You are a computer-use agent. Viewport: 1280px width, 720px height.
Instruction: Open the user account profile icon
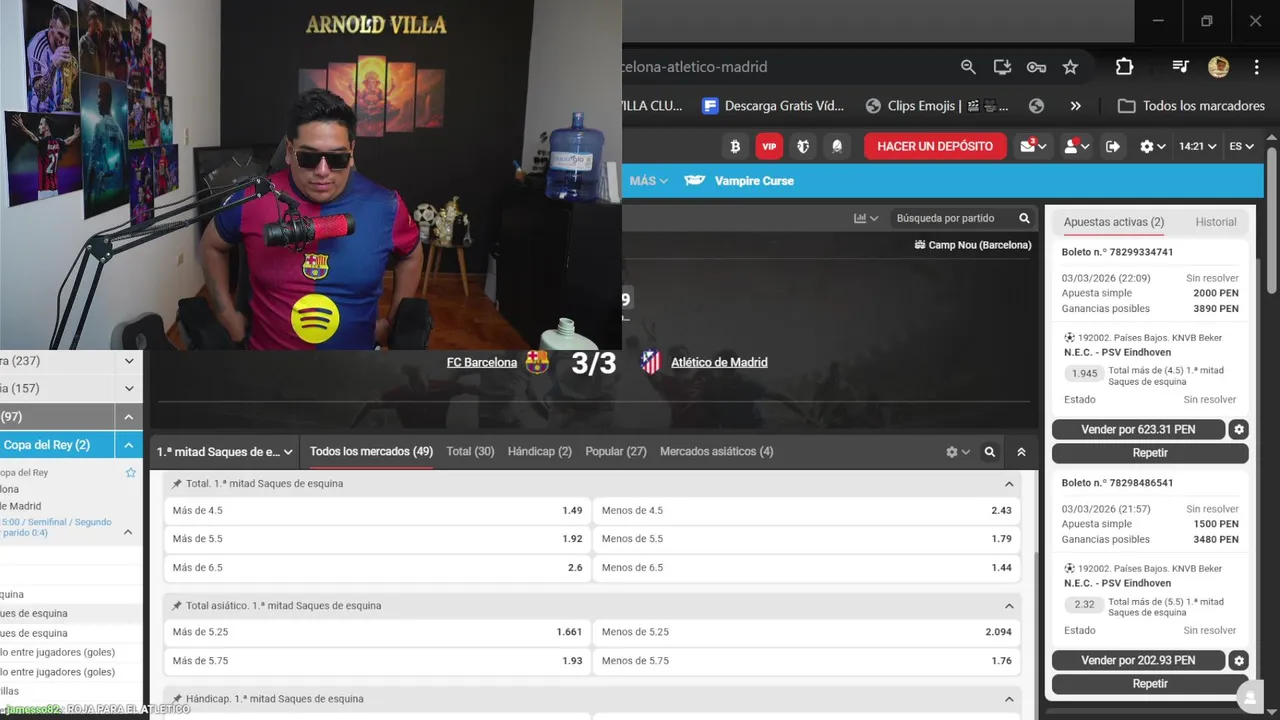[x=1076, y=146]
